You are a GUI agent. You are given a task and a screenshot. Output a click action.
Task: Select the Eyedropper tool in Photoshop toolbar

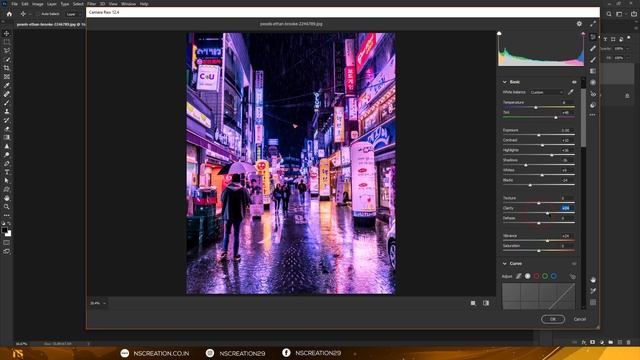(x=7, y=85)
